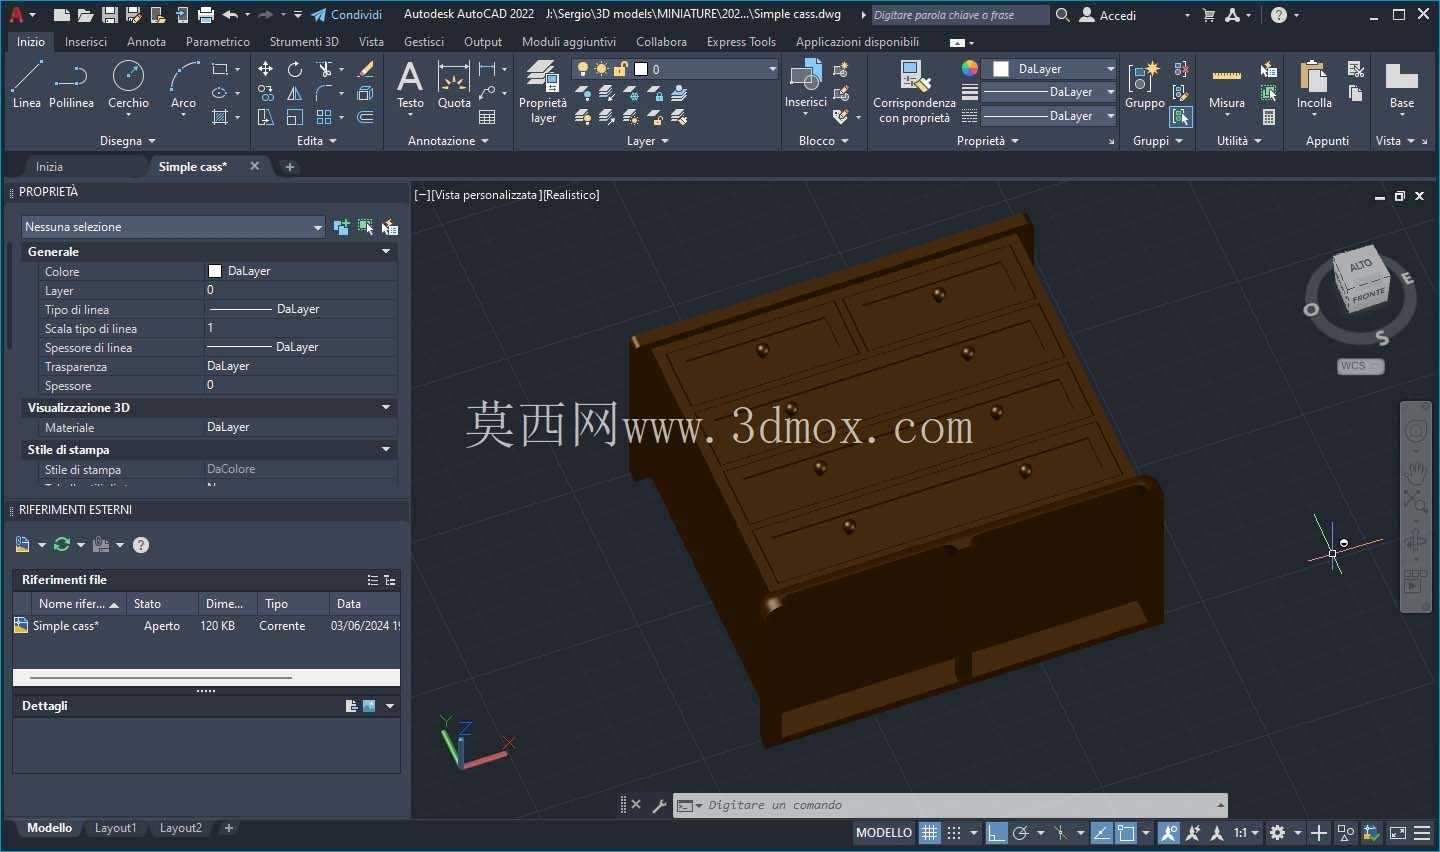The image size is (1440, 852).
Task: Switch to the Annota ribbon tab
Action: pos(146,42)
